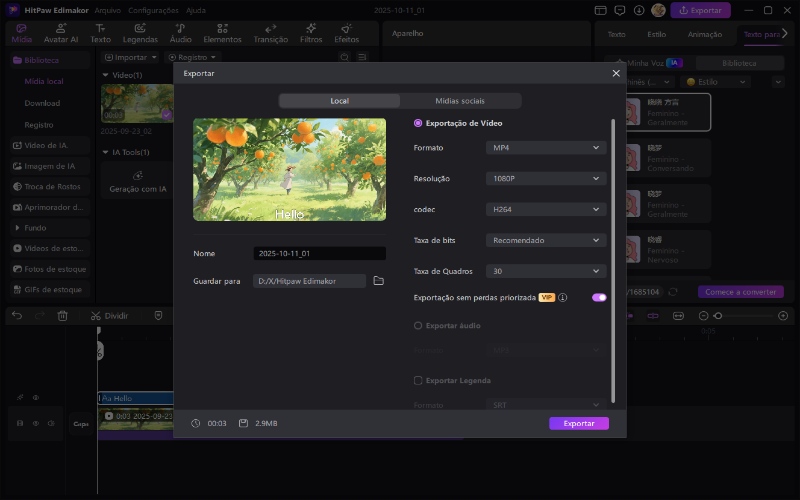Open the Filtros panel
800x500 pixels.
(311, 34)
